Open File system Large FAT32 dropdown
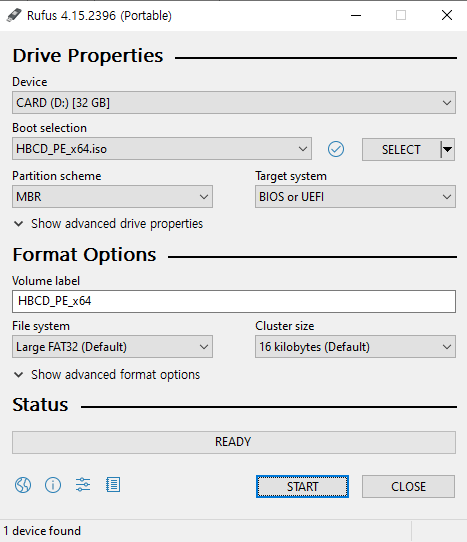 pyautogui.click(x=112, y=347)
